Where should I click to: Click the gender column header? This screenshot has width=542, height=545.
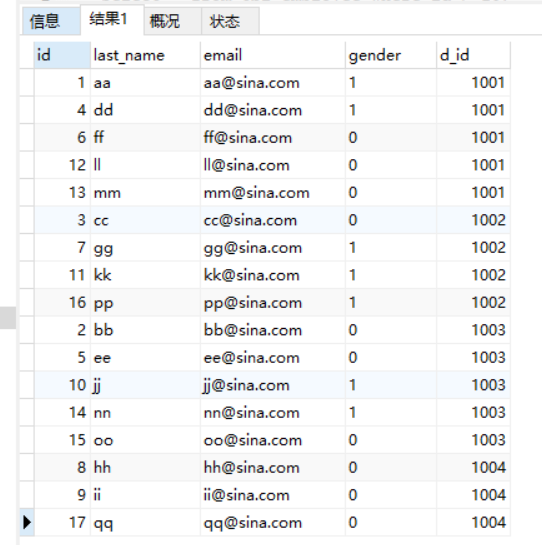pos(391,55)
